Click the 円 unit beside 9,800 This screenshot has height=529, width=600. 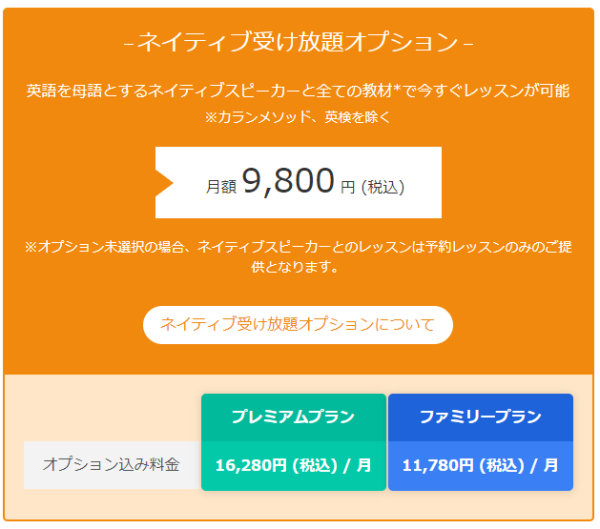point(348,188)
